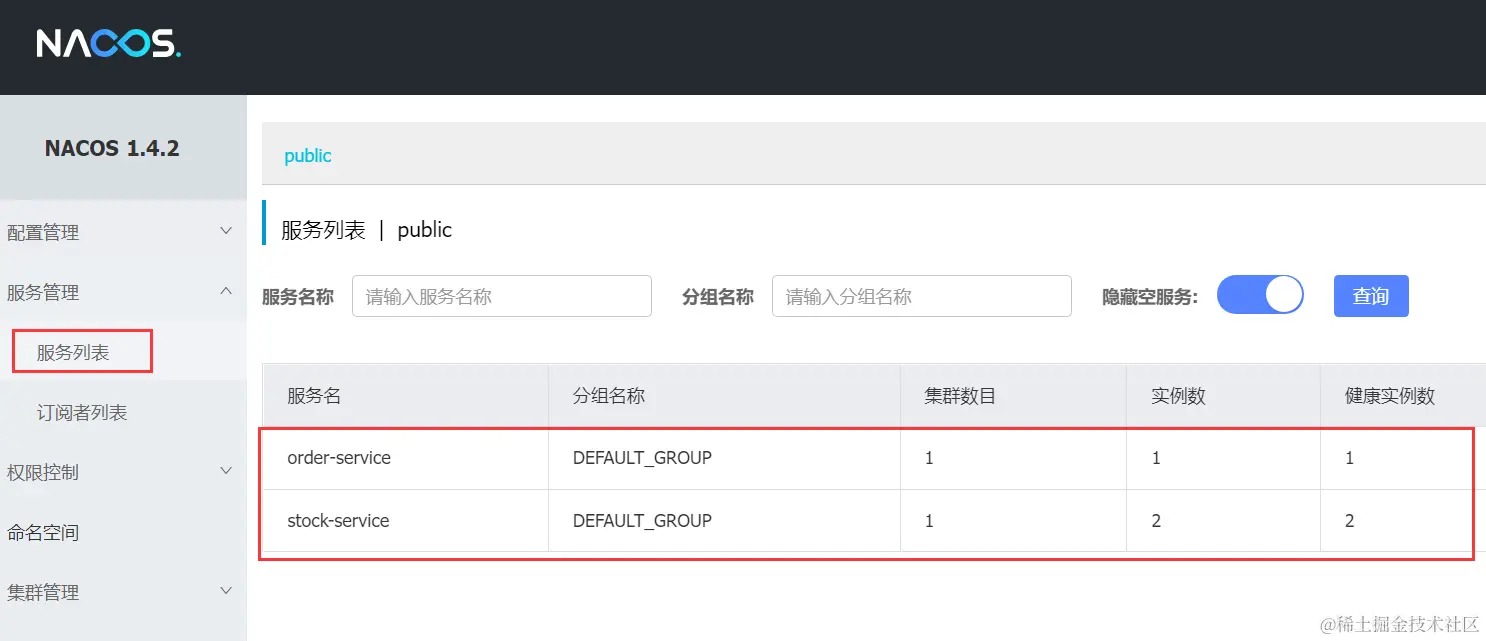
Task: Click the 实例数 column header
Action: point(1178,396)
